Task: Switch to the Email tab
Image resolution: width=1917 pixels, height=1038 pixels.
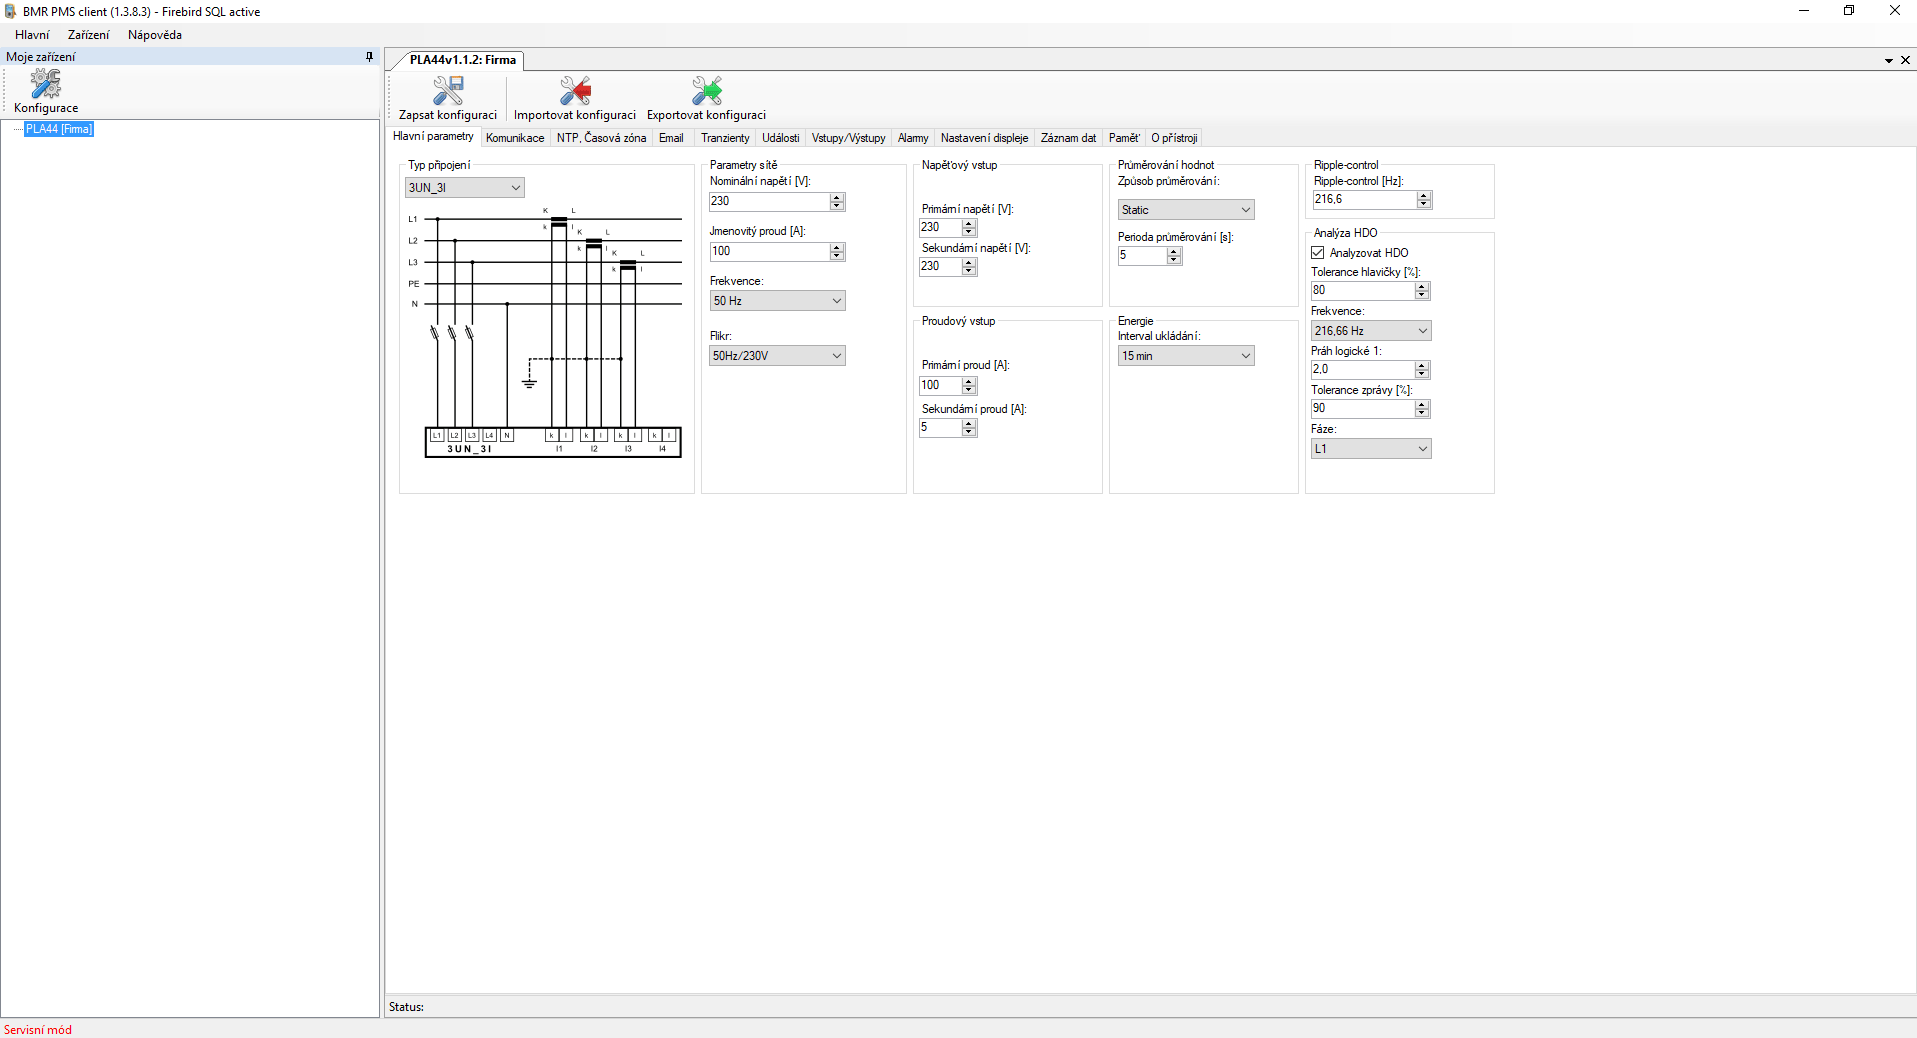Action: [x=671, y=138]
